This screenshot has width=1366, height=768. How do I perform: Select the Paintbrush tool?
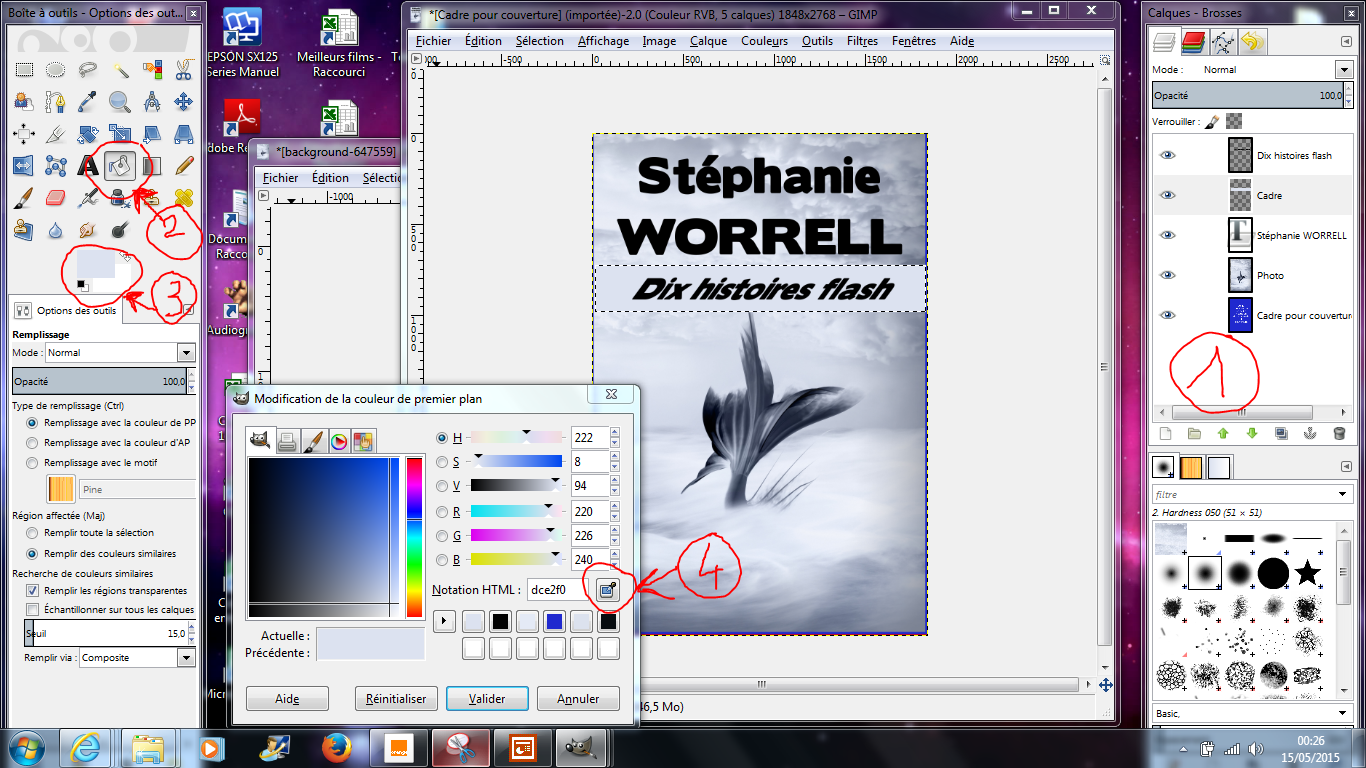point(24,197)
